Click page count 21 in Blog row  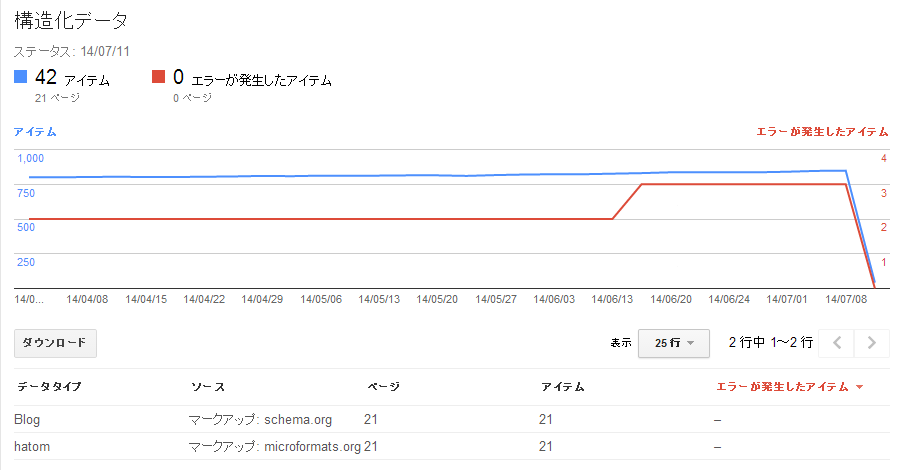pos(371,419)
